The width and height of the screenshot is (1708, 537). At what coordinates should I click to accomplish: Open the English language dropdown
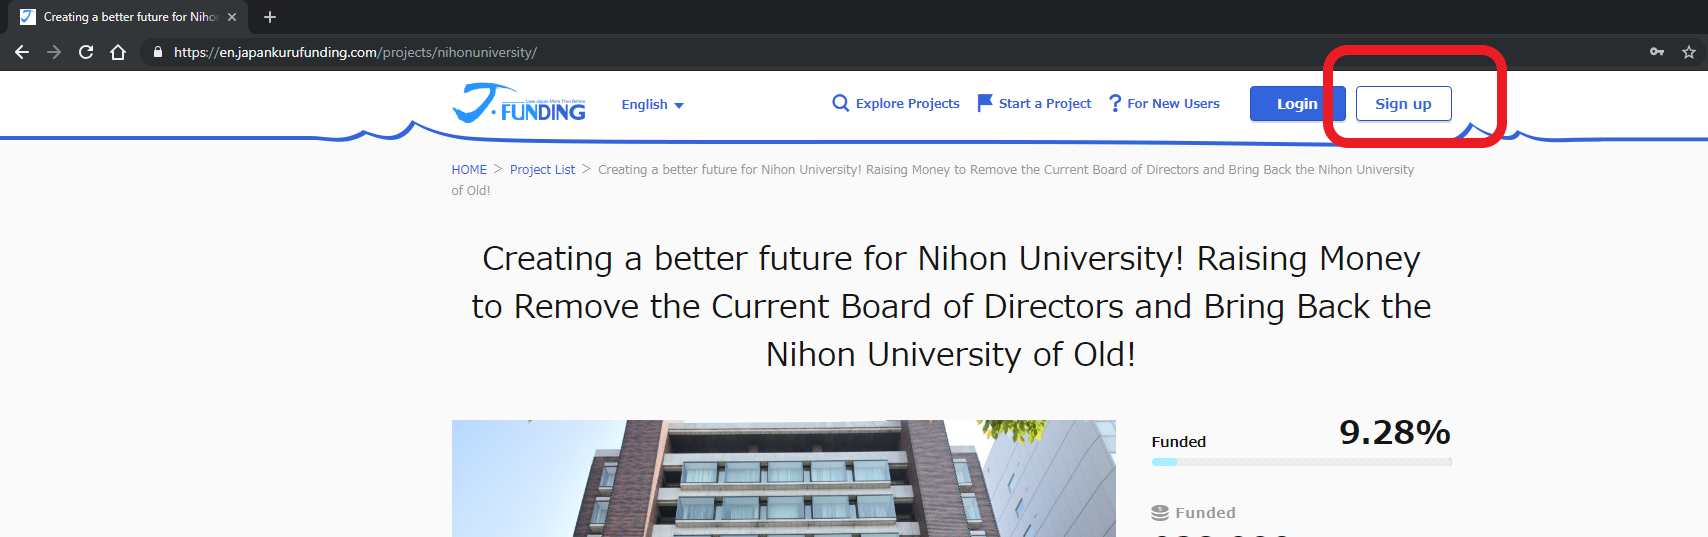(652, 104)
